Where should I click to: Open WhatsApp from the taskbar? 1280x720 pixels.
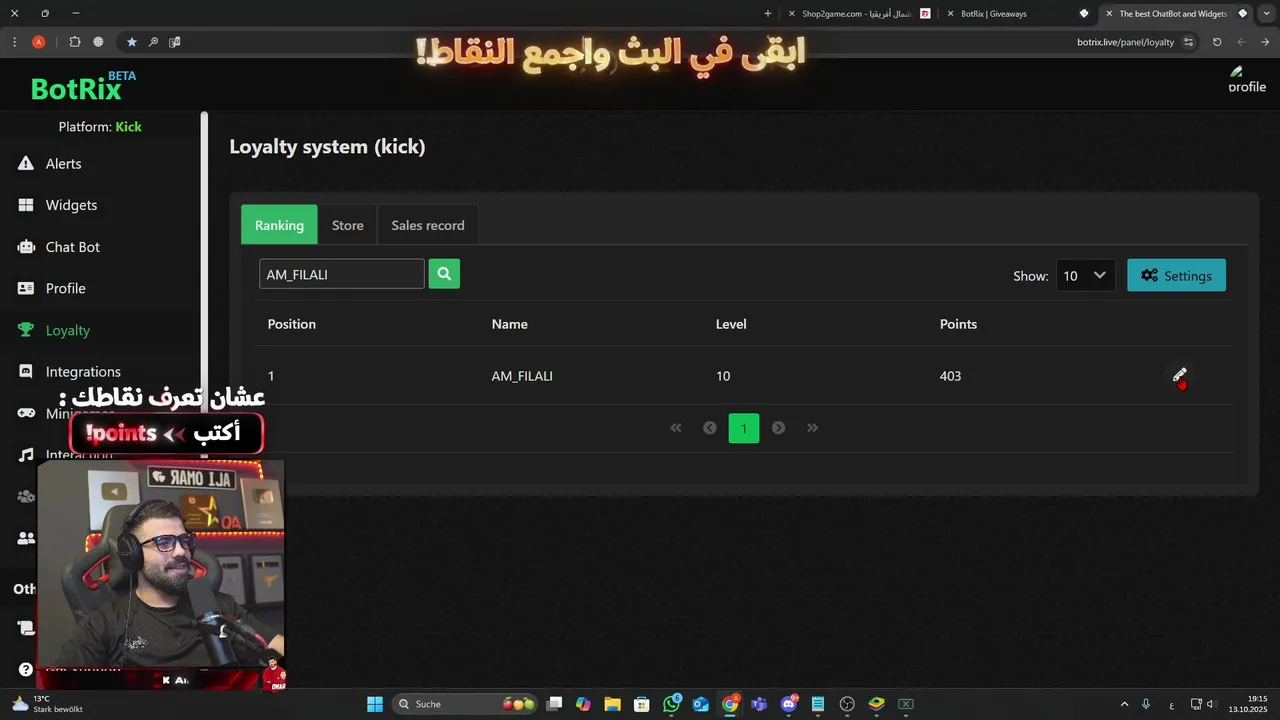coord(672,704)
